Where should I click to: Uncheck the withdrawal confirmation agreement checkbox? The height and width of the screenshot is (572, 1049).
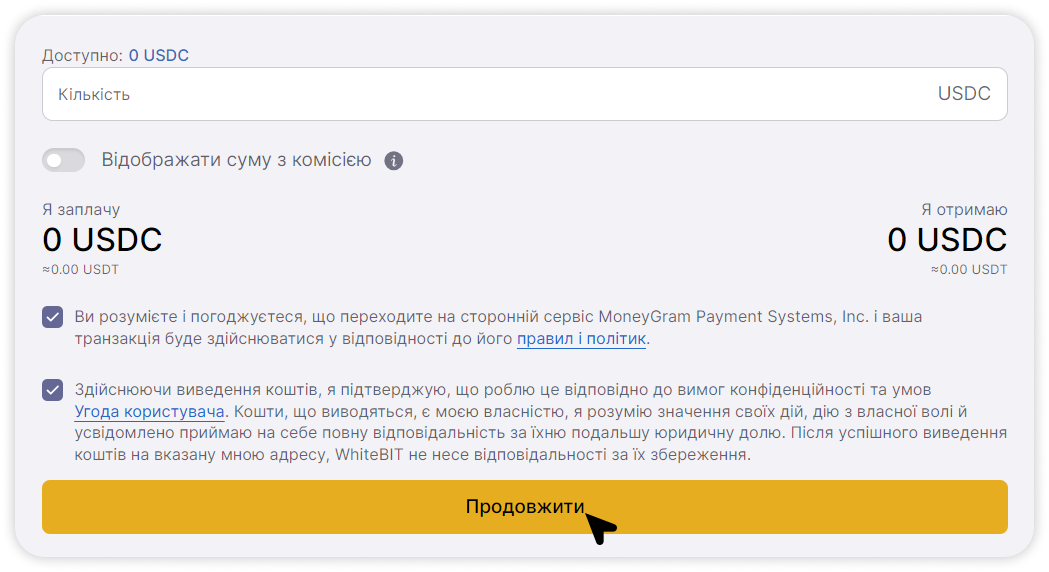(53, 390)
